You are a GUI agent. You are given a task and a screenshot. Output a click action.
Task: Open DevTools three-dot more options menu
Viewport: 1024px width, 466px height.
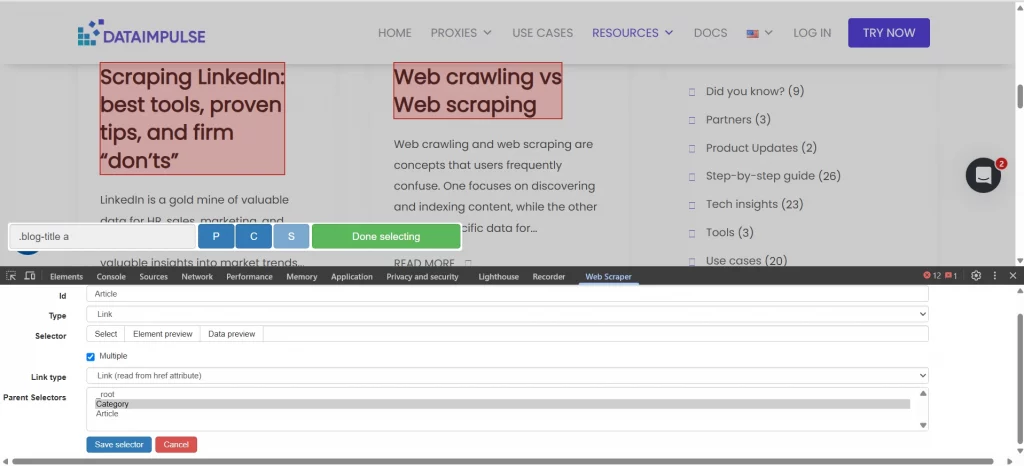pyautogui.click(x=995, y=276)
